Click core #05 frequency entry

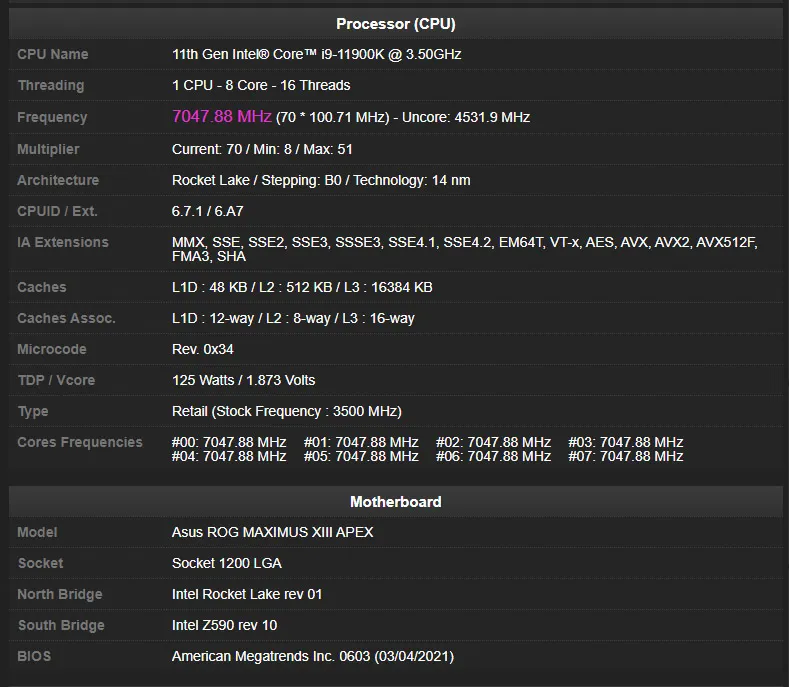pos(361,456)
